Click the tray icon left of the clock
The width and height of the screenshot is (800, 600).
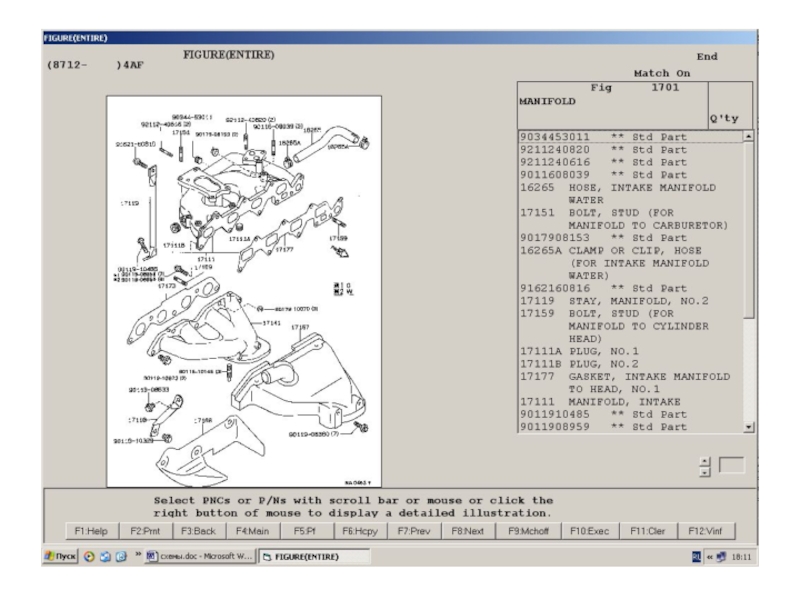(721, 557)
